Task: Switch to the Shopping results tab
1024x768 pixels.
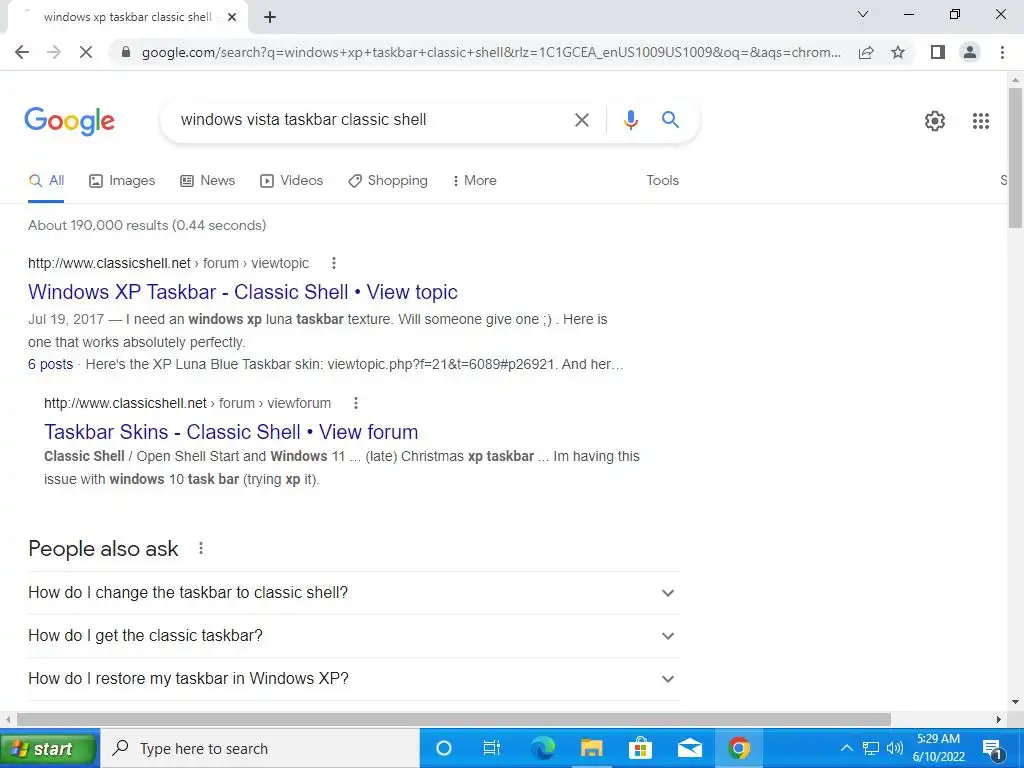Action: click(x=388, y=181)
